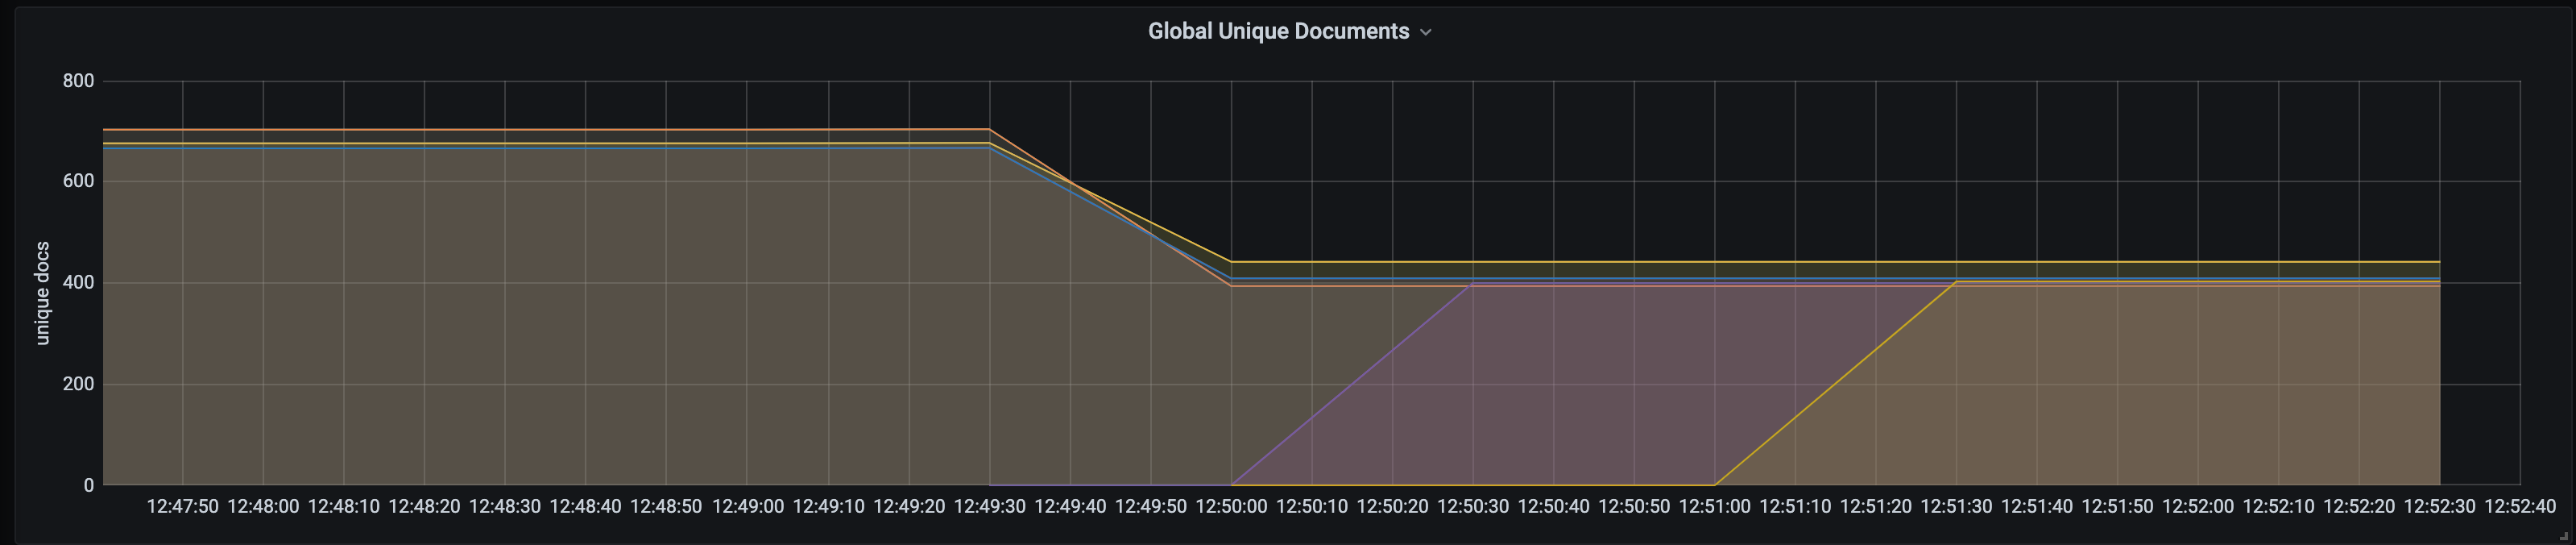The width and height of the screenshot is (2576, 545).
Task: Click the 12:50:00 time label
Action: click(x=1231, y=507)
